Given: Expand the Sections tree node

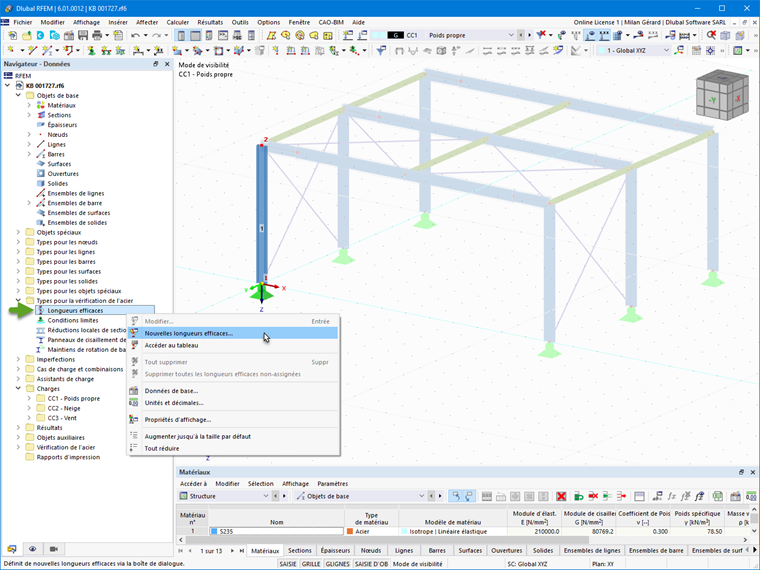Looking at the screenshot, I should point(29,115).
